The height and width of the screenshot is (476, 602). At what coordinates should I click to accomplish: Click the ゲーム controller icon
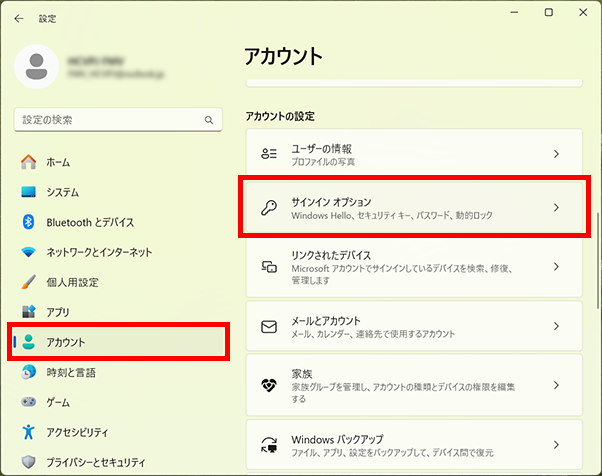click(x=29, y=402)
